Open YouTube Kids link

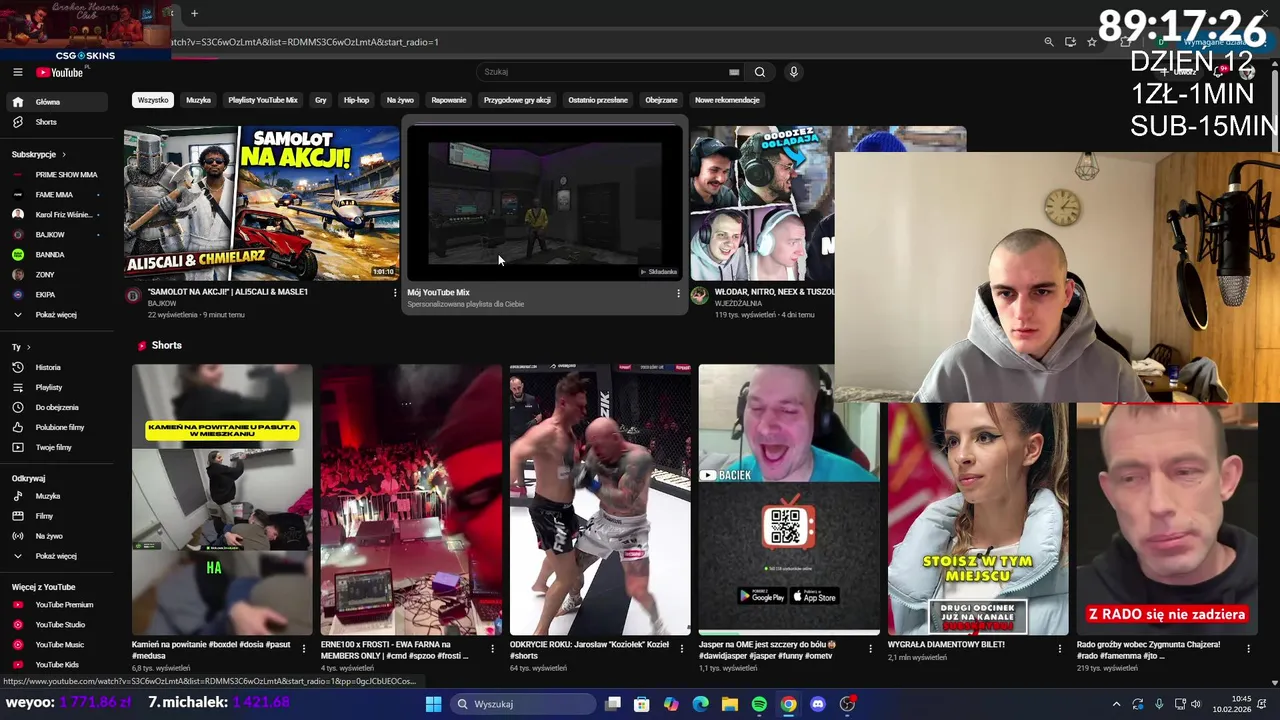click(56, 665)
